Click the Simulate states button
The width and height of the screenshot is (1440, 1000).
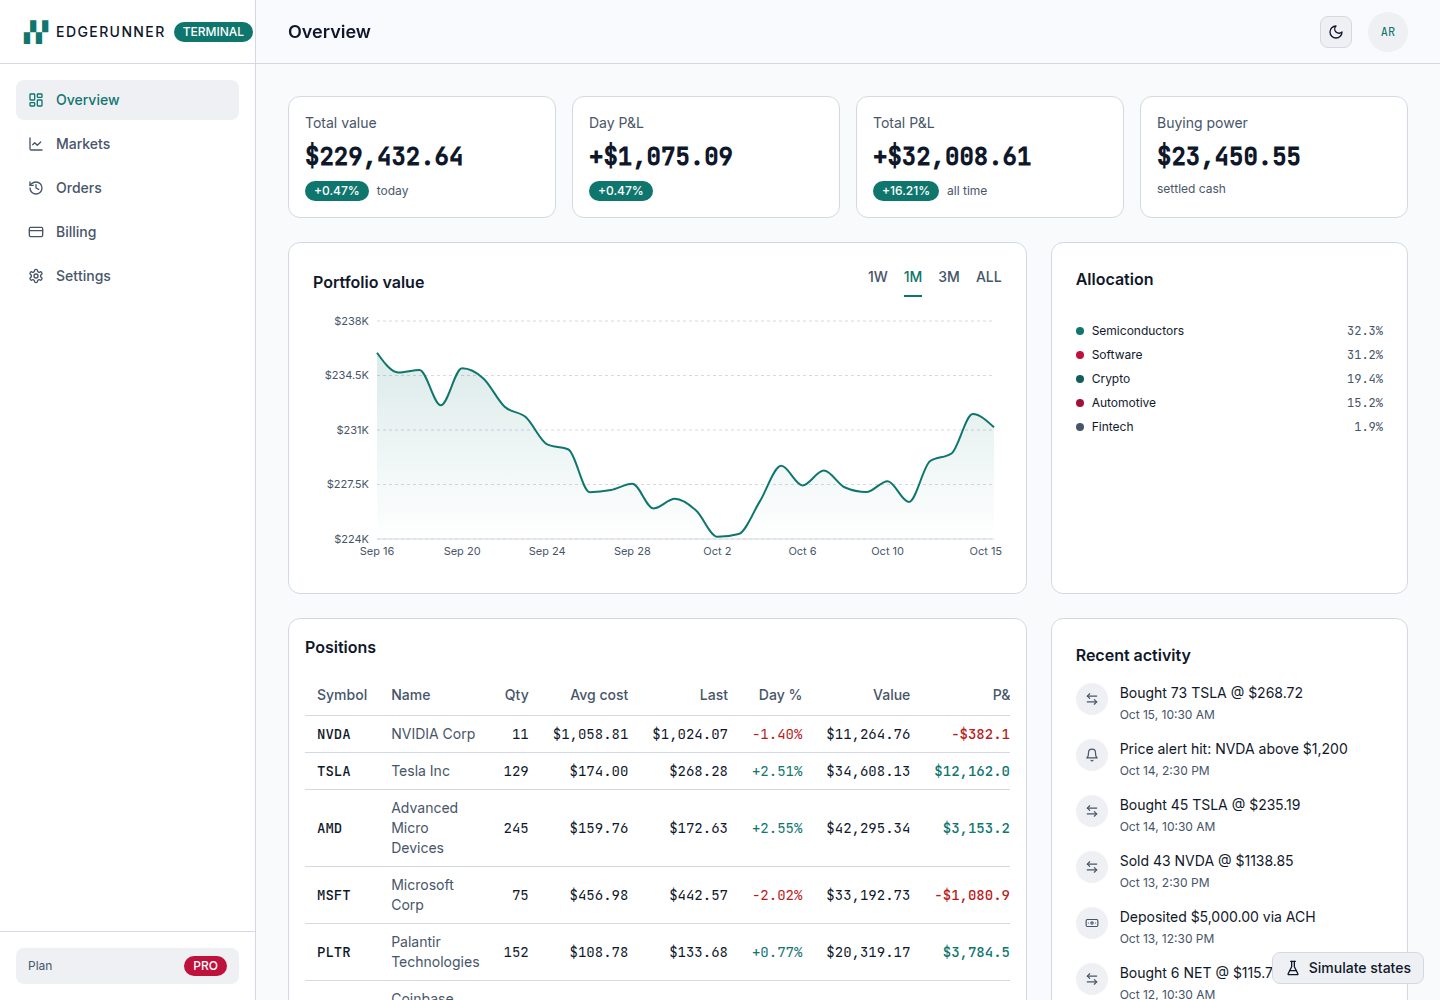pyautogui.click(x=1348, y=968)
